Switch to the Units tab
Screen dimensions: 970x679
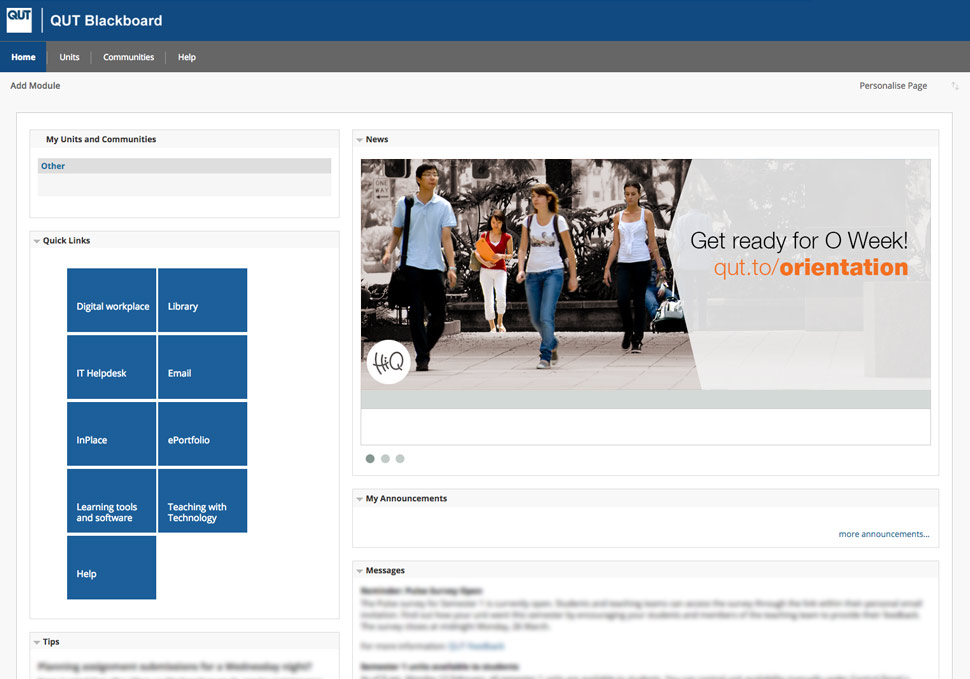(68, 57)
